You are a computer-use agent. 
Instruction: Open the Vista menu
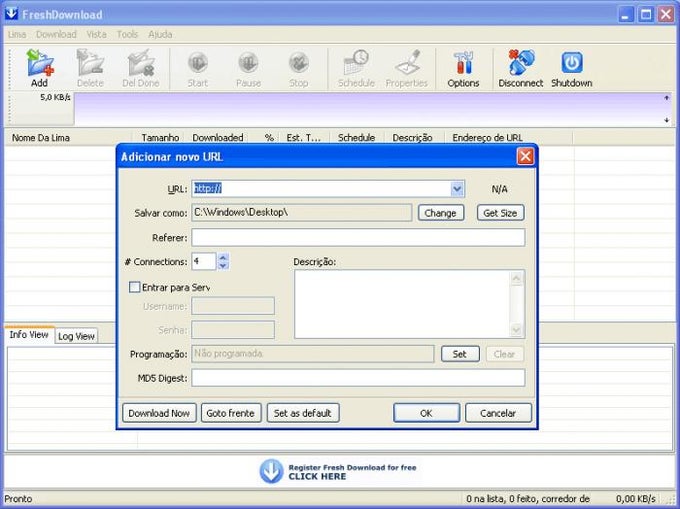tap(96, 34)
